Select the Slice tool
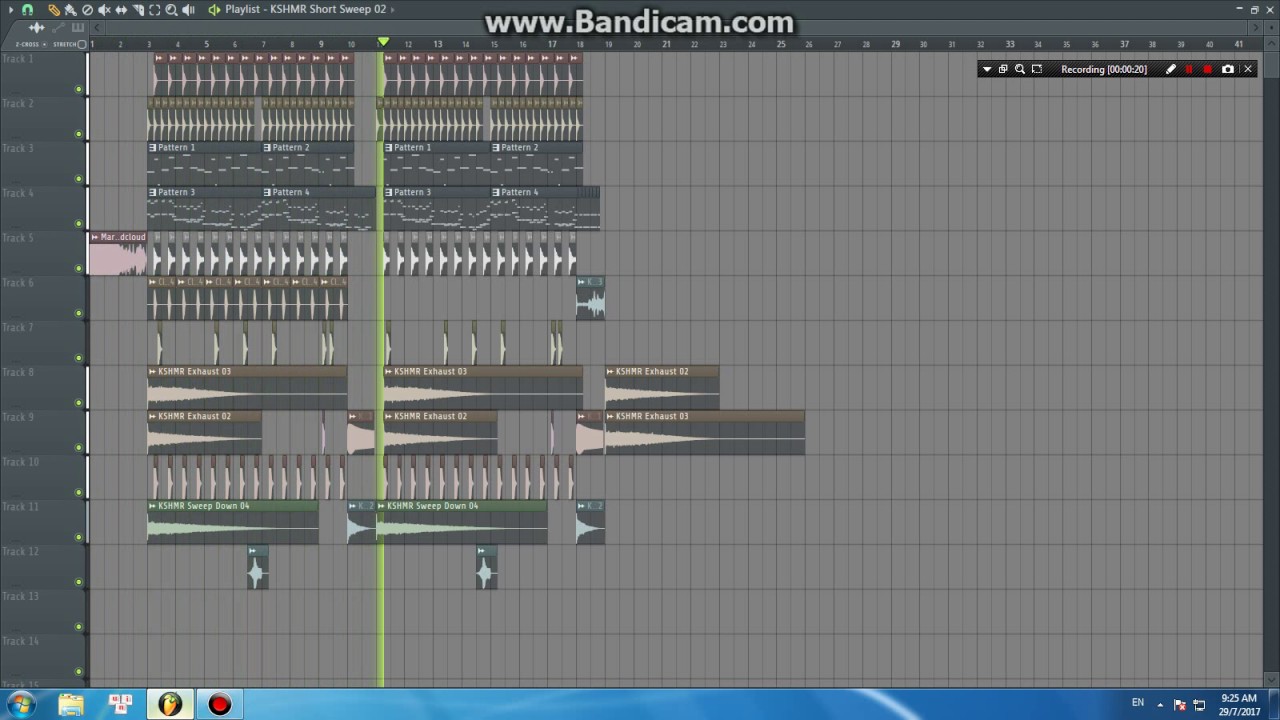The width and height of the screenshot is (1280, 720). coord(138,10)
